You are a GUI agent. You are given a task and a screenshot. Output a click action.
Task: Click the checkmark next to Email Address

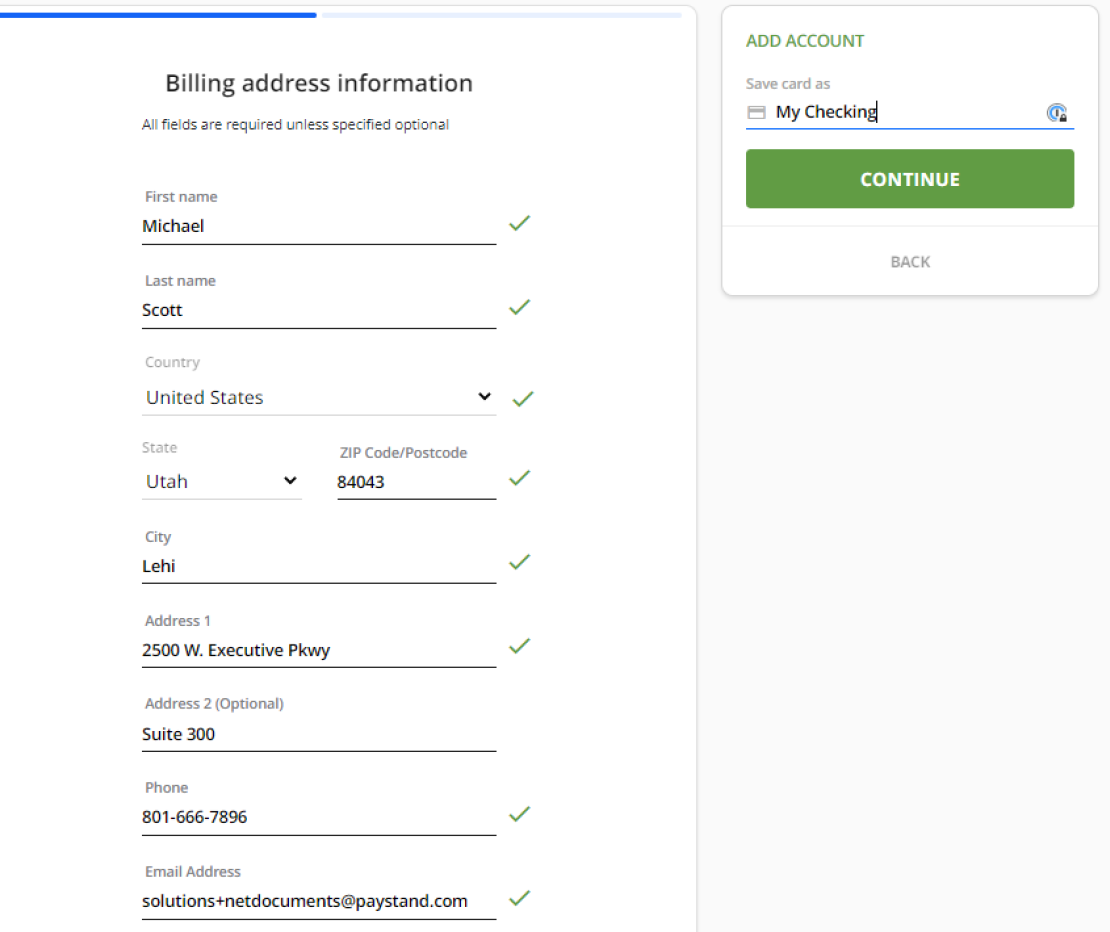(x=519, y=898)
